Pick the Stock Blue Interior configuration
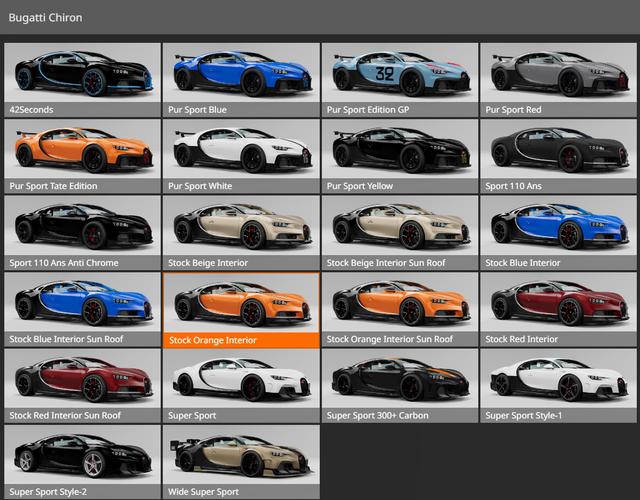This screenshot has width=640, height=500. pyautogui.click(x=558, y=233)
